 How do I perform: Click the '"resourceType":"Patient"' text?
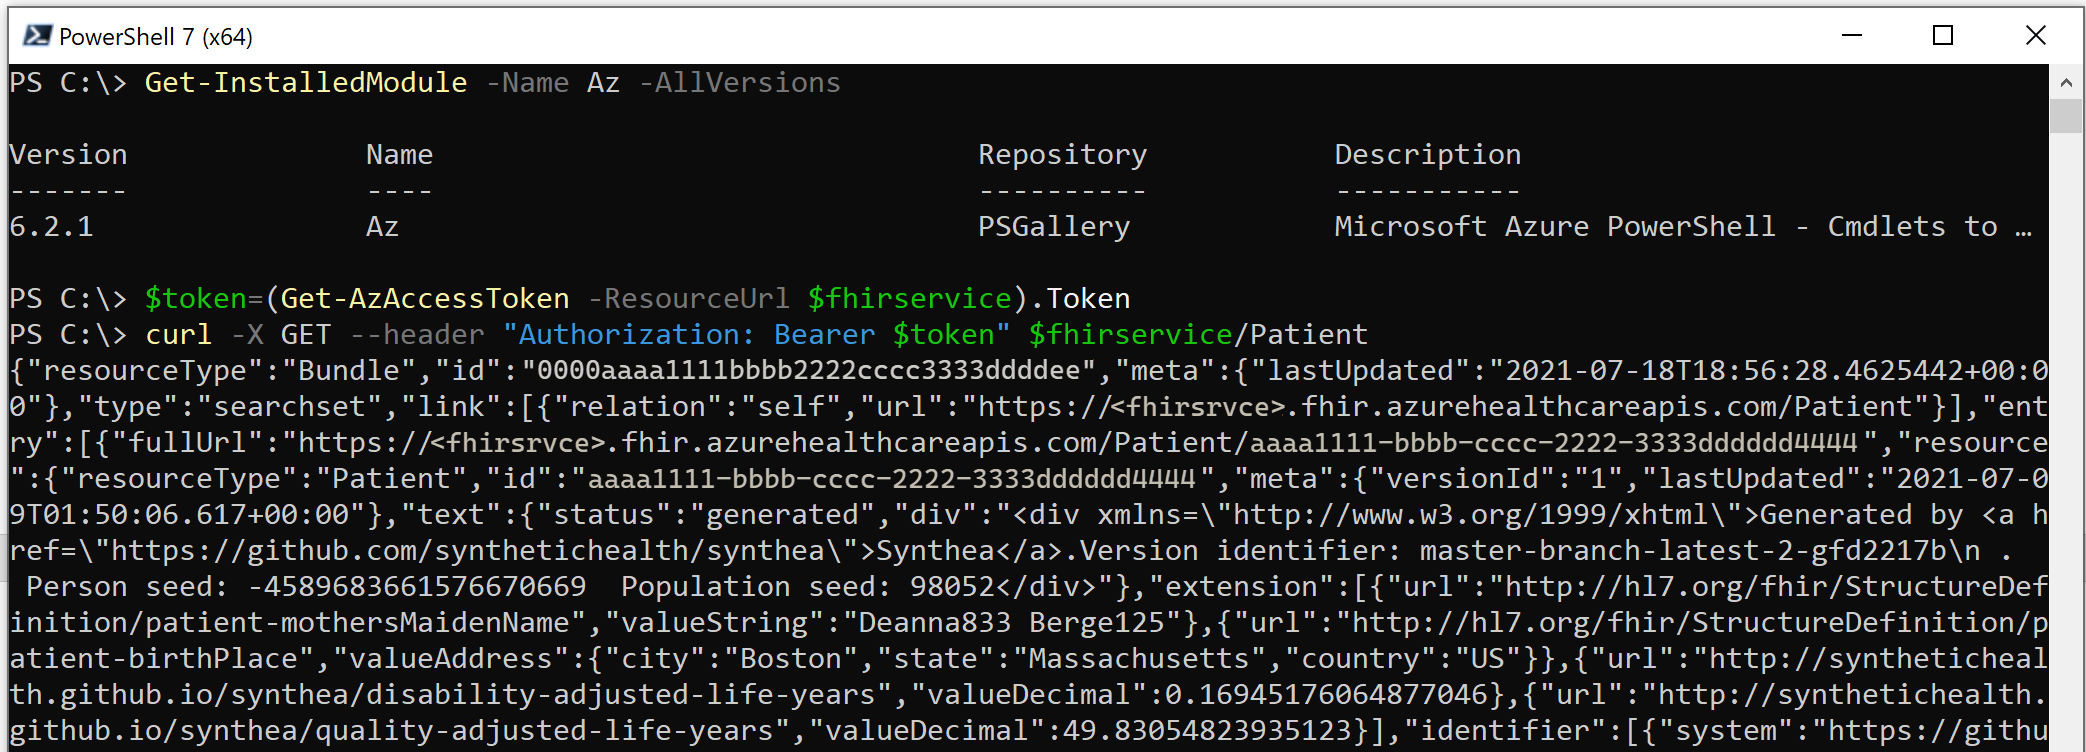click(265, 479)
